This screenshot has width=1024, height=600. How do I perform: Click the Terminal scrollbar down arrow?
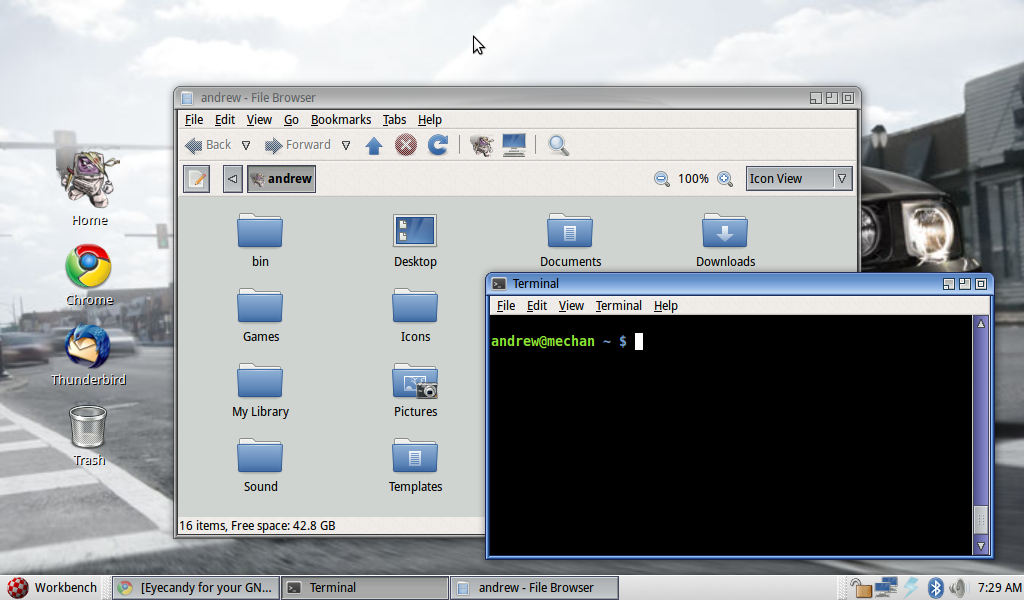tap(981, 546)
